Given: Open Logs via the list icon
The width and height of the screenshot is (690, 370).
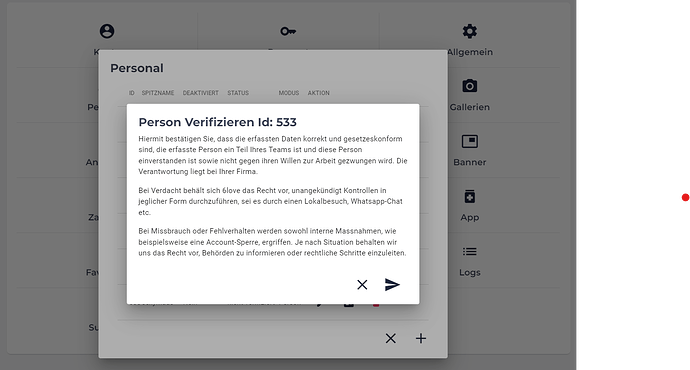Looking at the screenshot, I should pyautogui.click(x=470, y=252).
